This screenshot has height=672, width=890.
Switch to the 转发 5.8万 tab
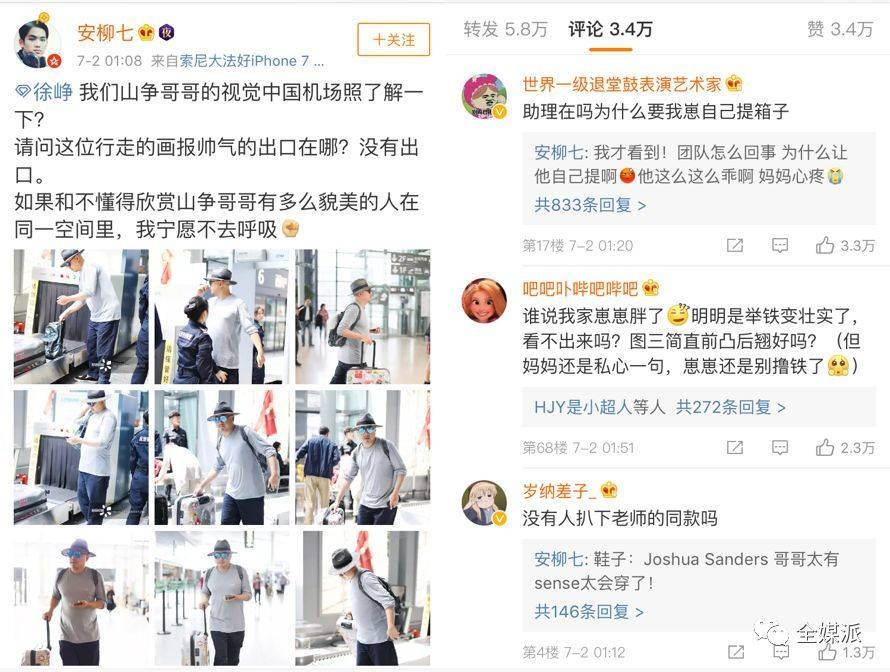[x=505, y=29]
